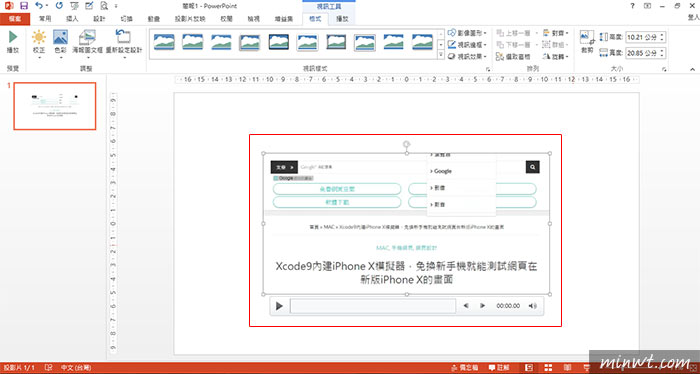The image size is (700, 374).
Task: Expand the video styles gallery More arrow
Action: [441, 55]
